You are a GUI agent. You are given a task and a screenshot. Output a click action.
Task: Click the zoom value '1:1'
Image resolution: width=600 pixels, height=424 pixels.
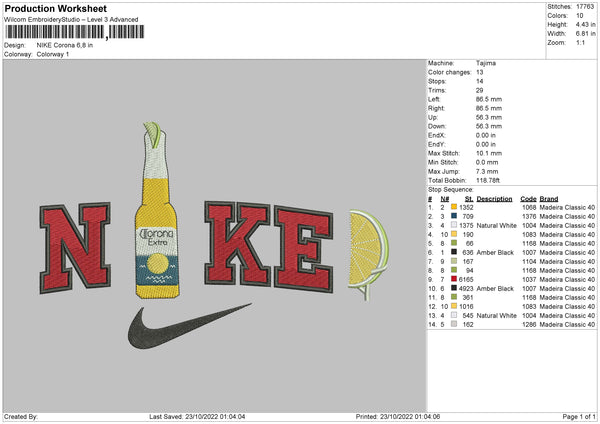pos(580,42)
